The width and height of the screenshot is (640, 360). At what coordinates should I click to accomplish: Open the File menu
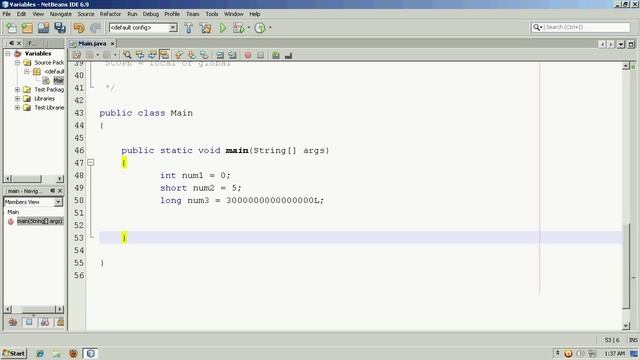point(7,14)
